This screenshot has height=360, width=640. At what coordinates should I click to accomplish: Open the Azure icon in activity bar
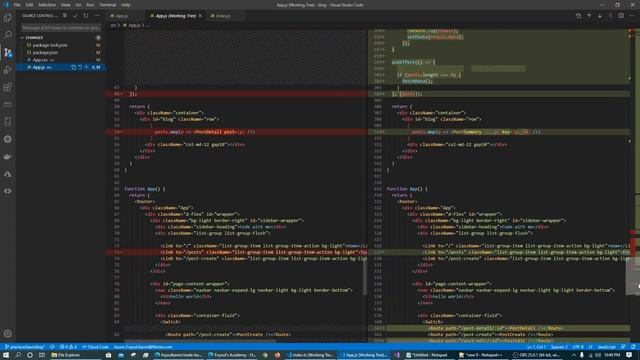(x=7, y=174)
